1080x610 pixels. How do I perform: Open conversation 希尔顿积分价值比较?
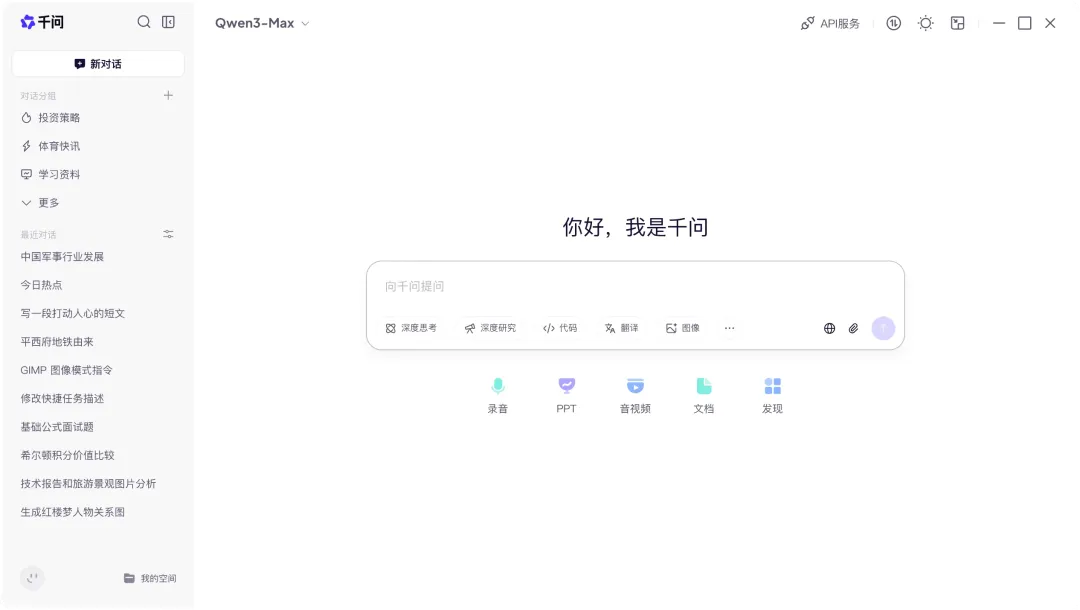(68, 455)
